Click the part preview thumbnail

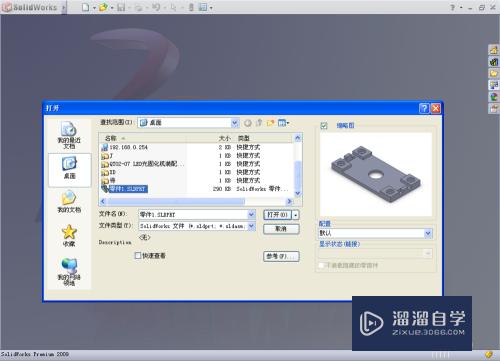376,174
